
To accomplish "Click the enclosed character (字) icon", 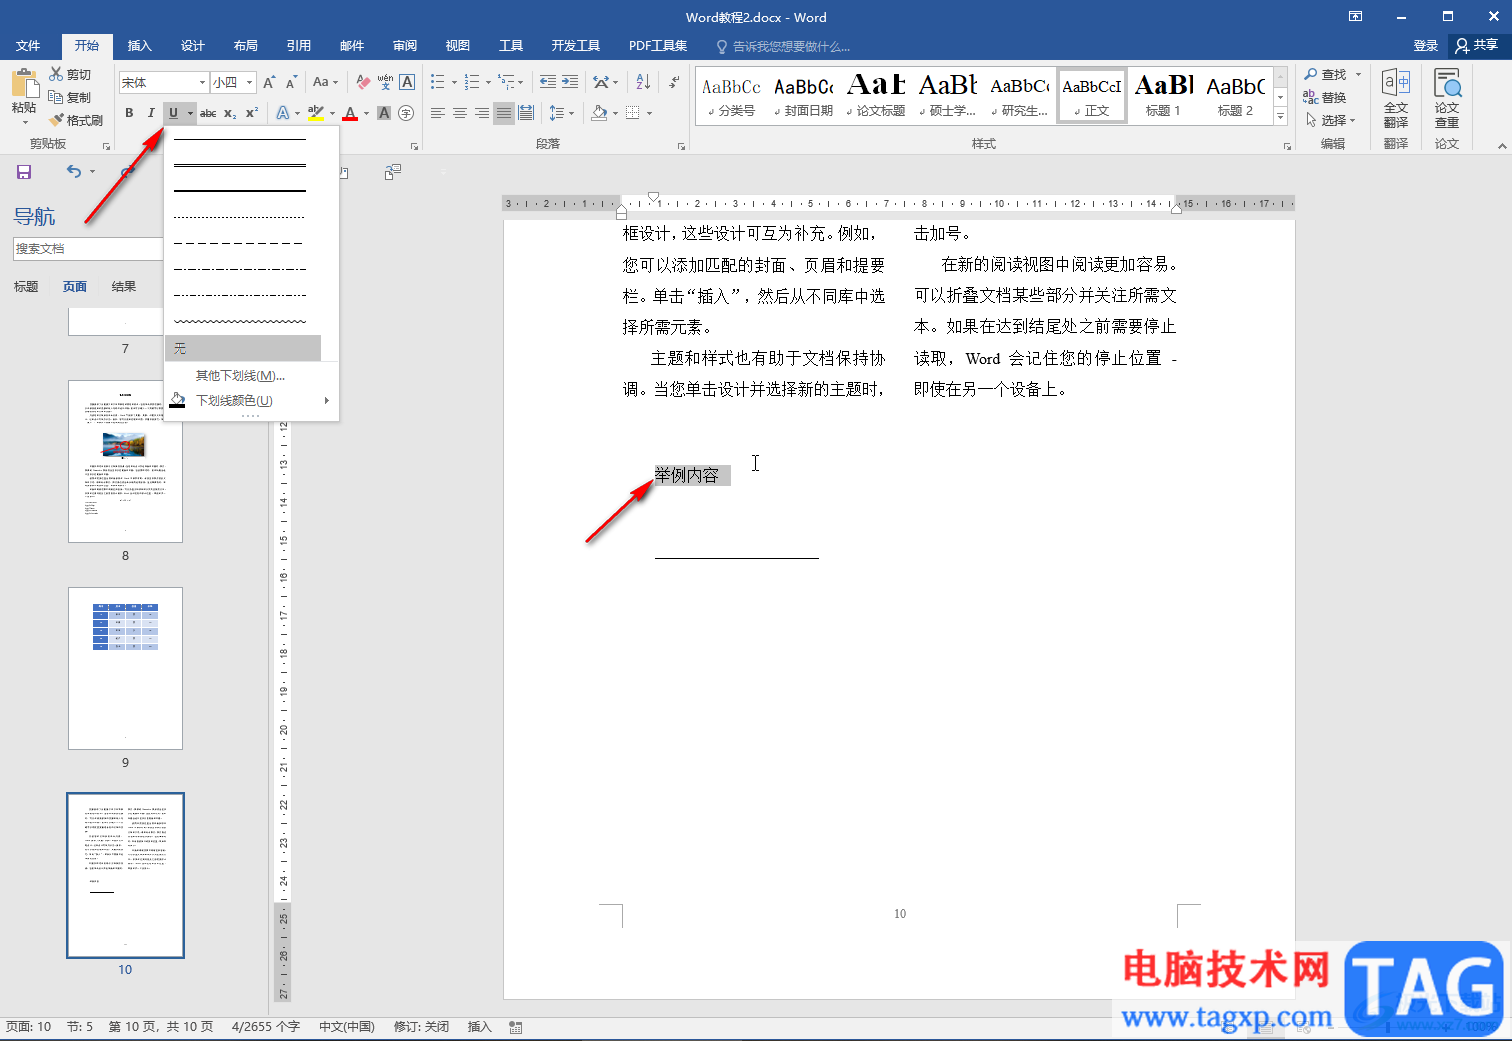I will (406, 113).
